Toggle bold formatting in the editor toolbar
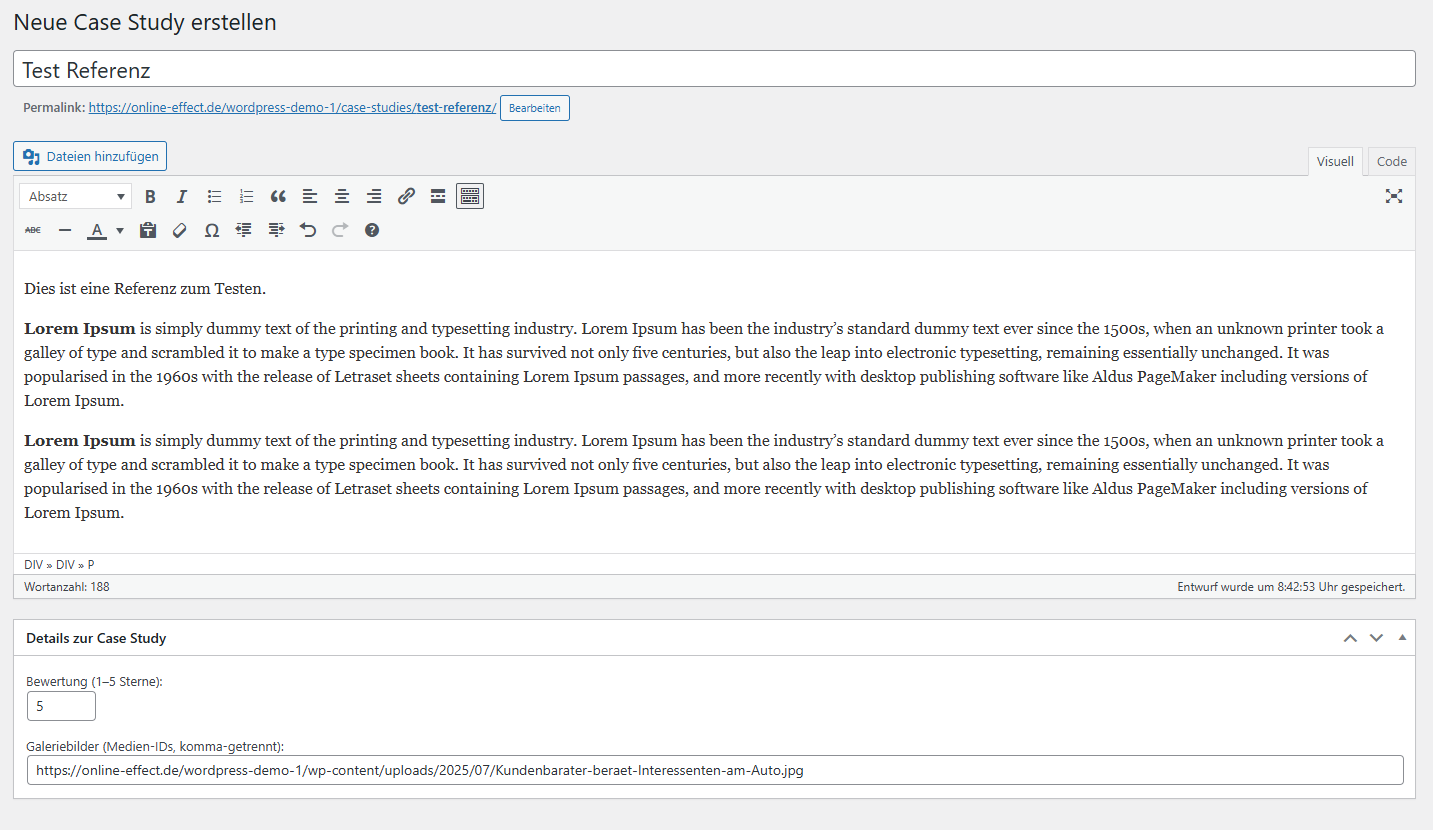 pyautogui.click(x=150, y=197)
